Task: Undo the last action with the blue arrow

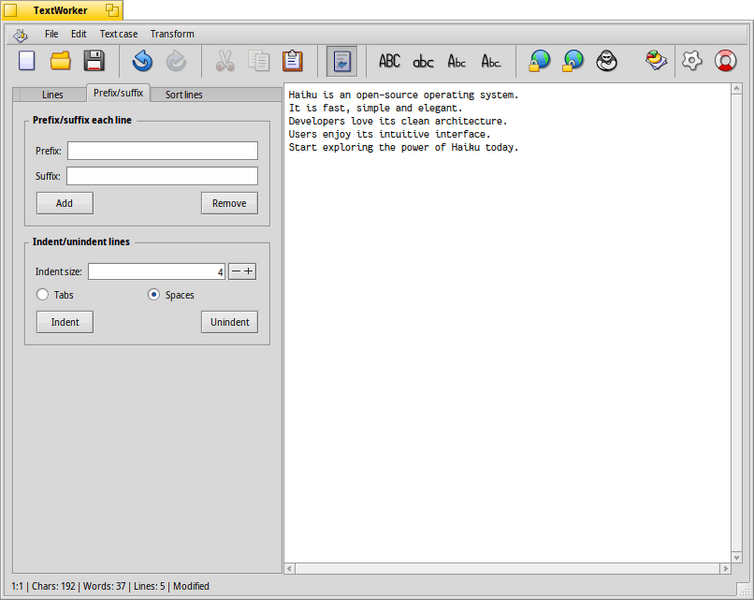Action: pyautogui.click(x=142, y=61)
